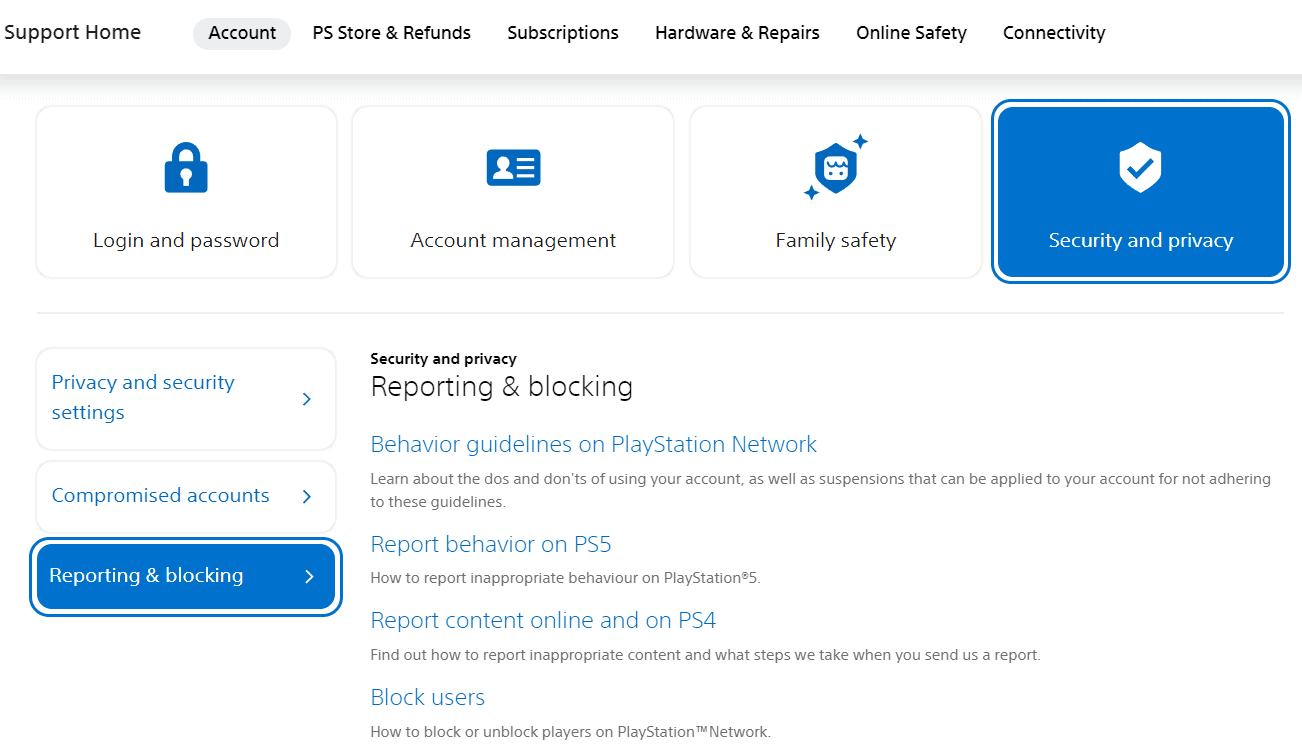Switch to the Account tab
Viewport: 1302px width, 755px height.
click(241, 32)
